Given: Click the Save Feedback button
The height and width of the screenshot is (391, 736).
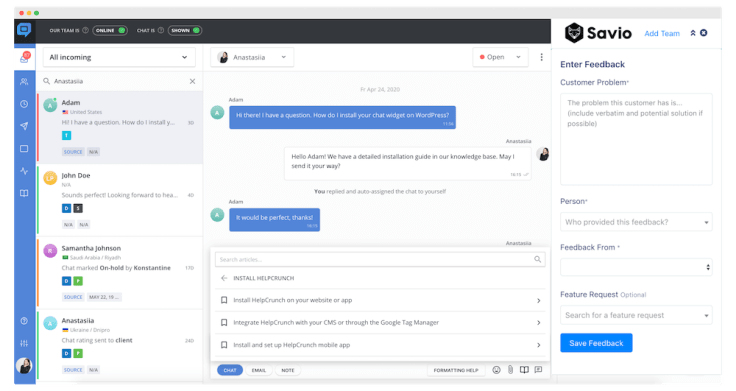Looking at the screenshot, I should [596, 343].
